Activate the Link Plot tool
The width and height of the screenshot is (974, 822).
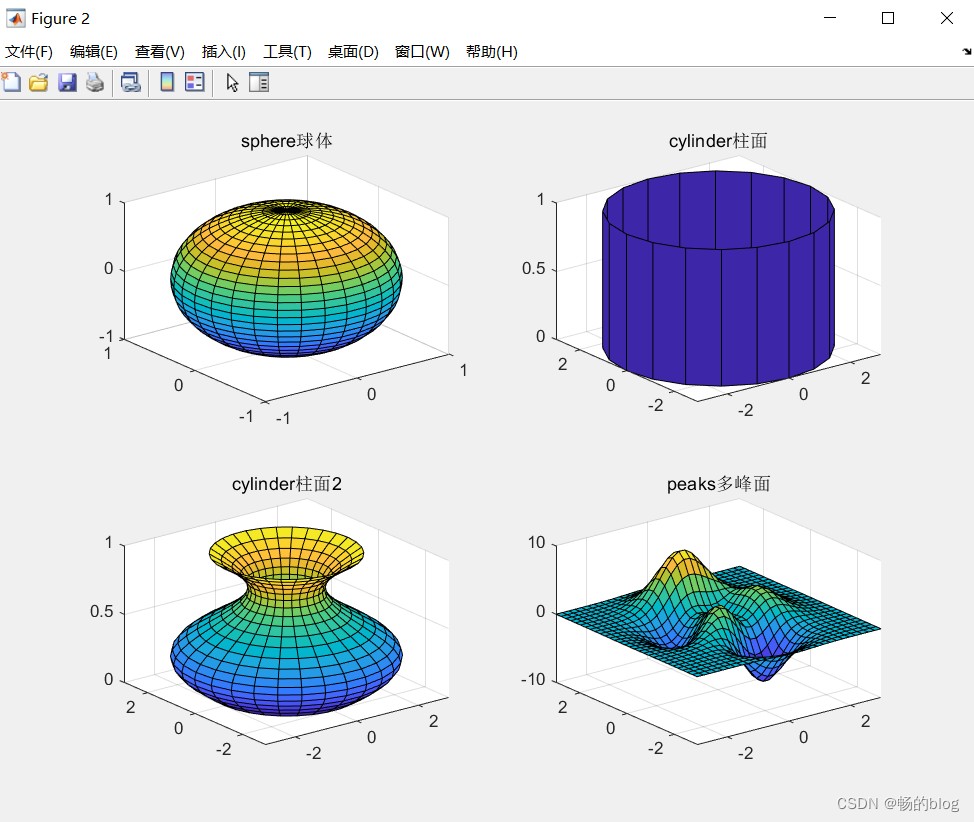click(x=130, y=82)
